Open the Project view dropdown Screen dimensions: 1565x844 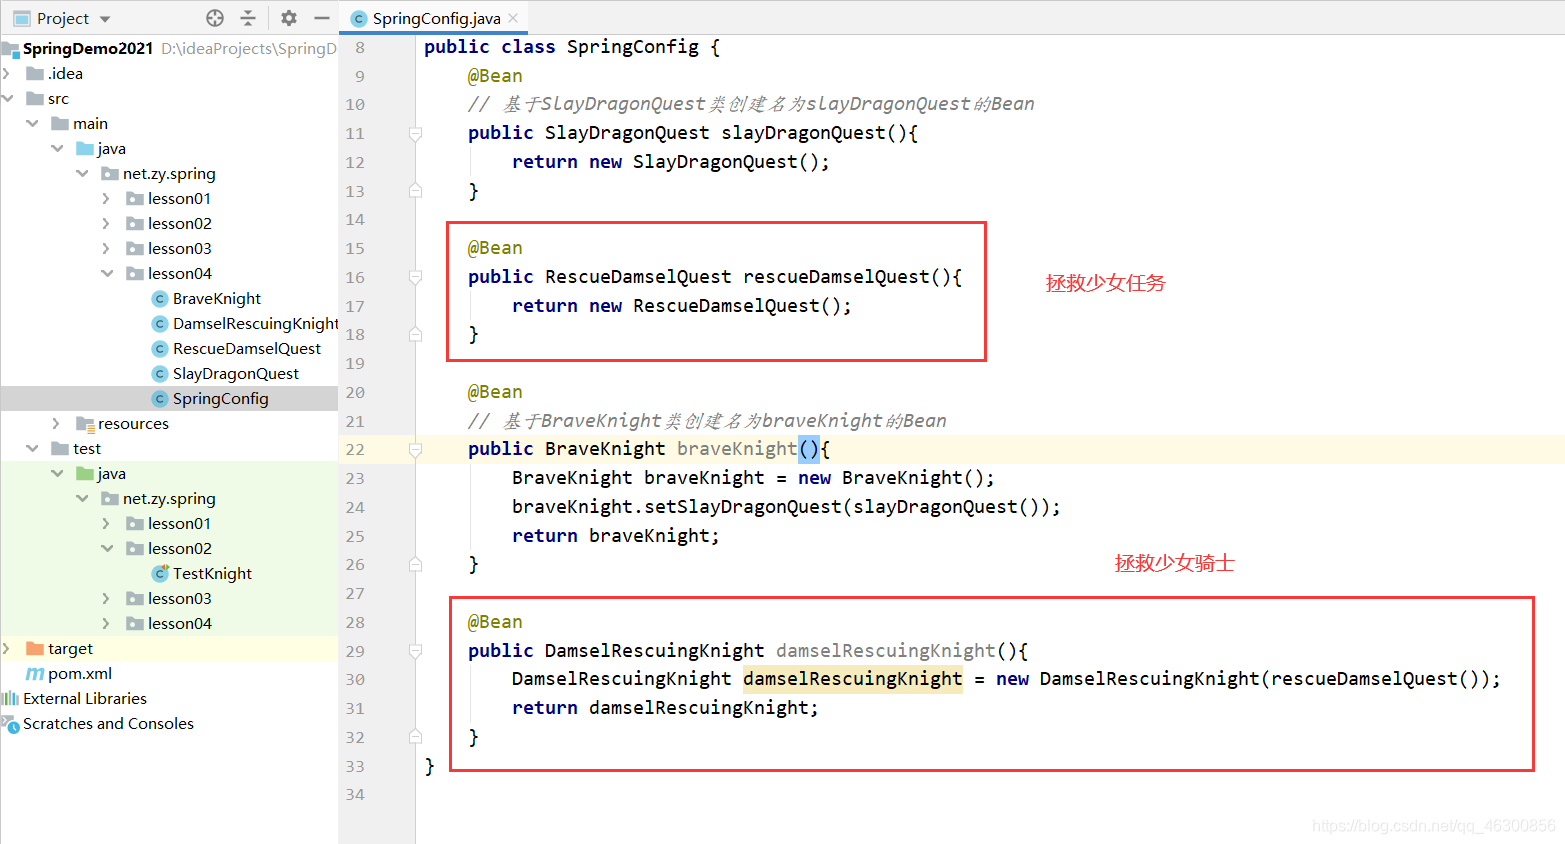(105, 19)
